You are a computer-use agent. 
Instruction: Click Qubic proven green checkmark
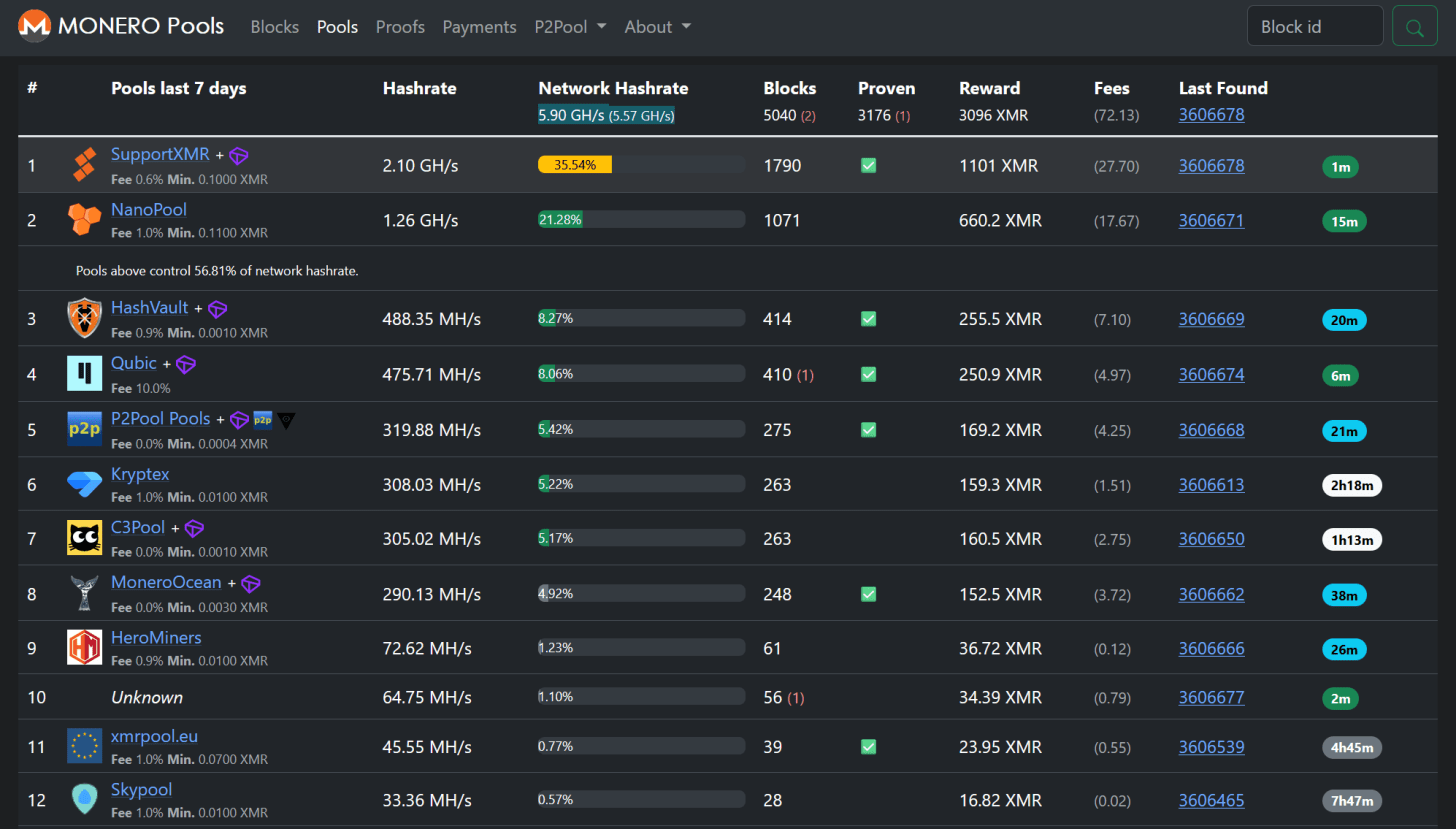868,374
